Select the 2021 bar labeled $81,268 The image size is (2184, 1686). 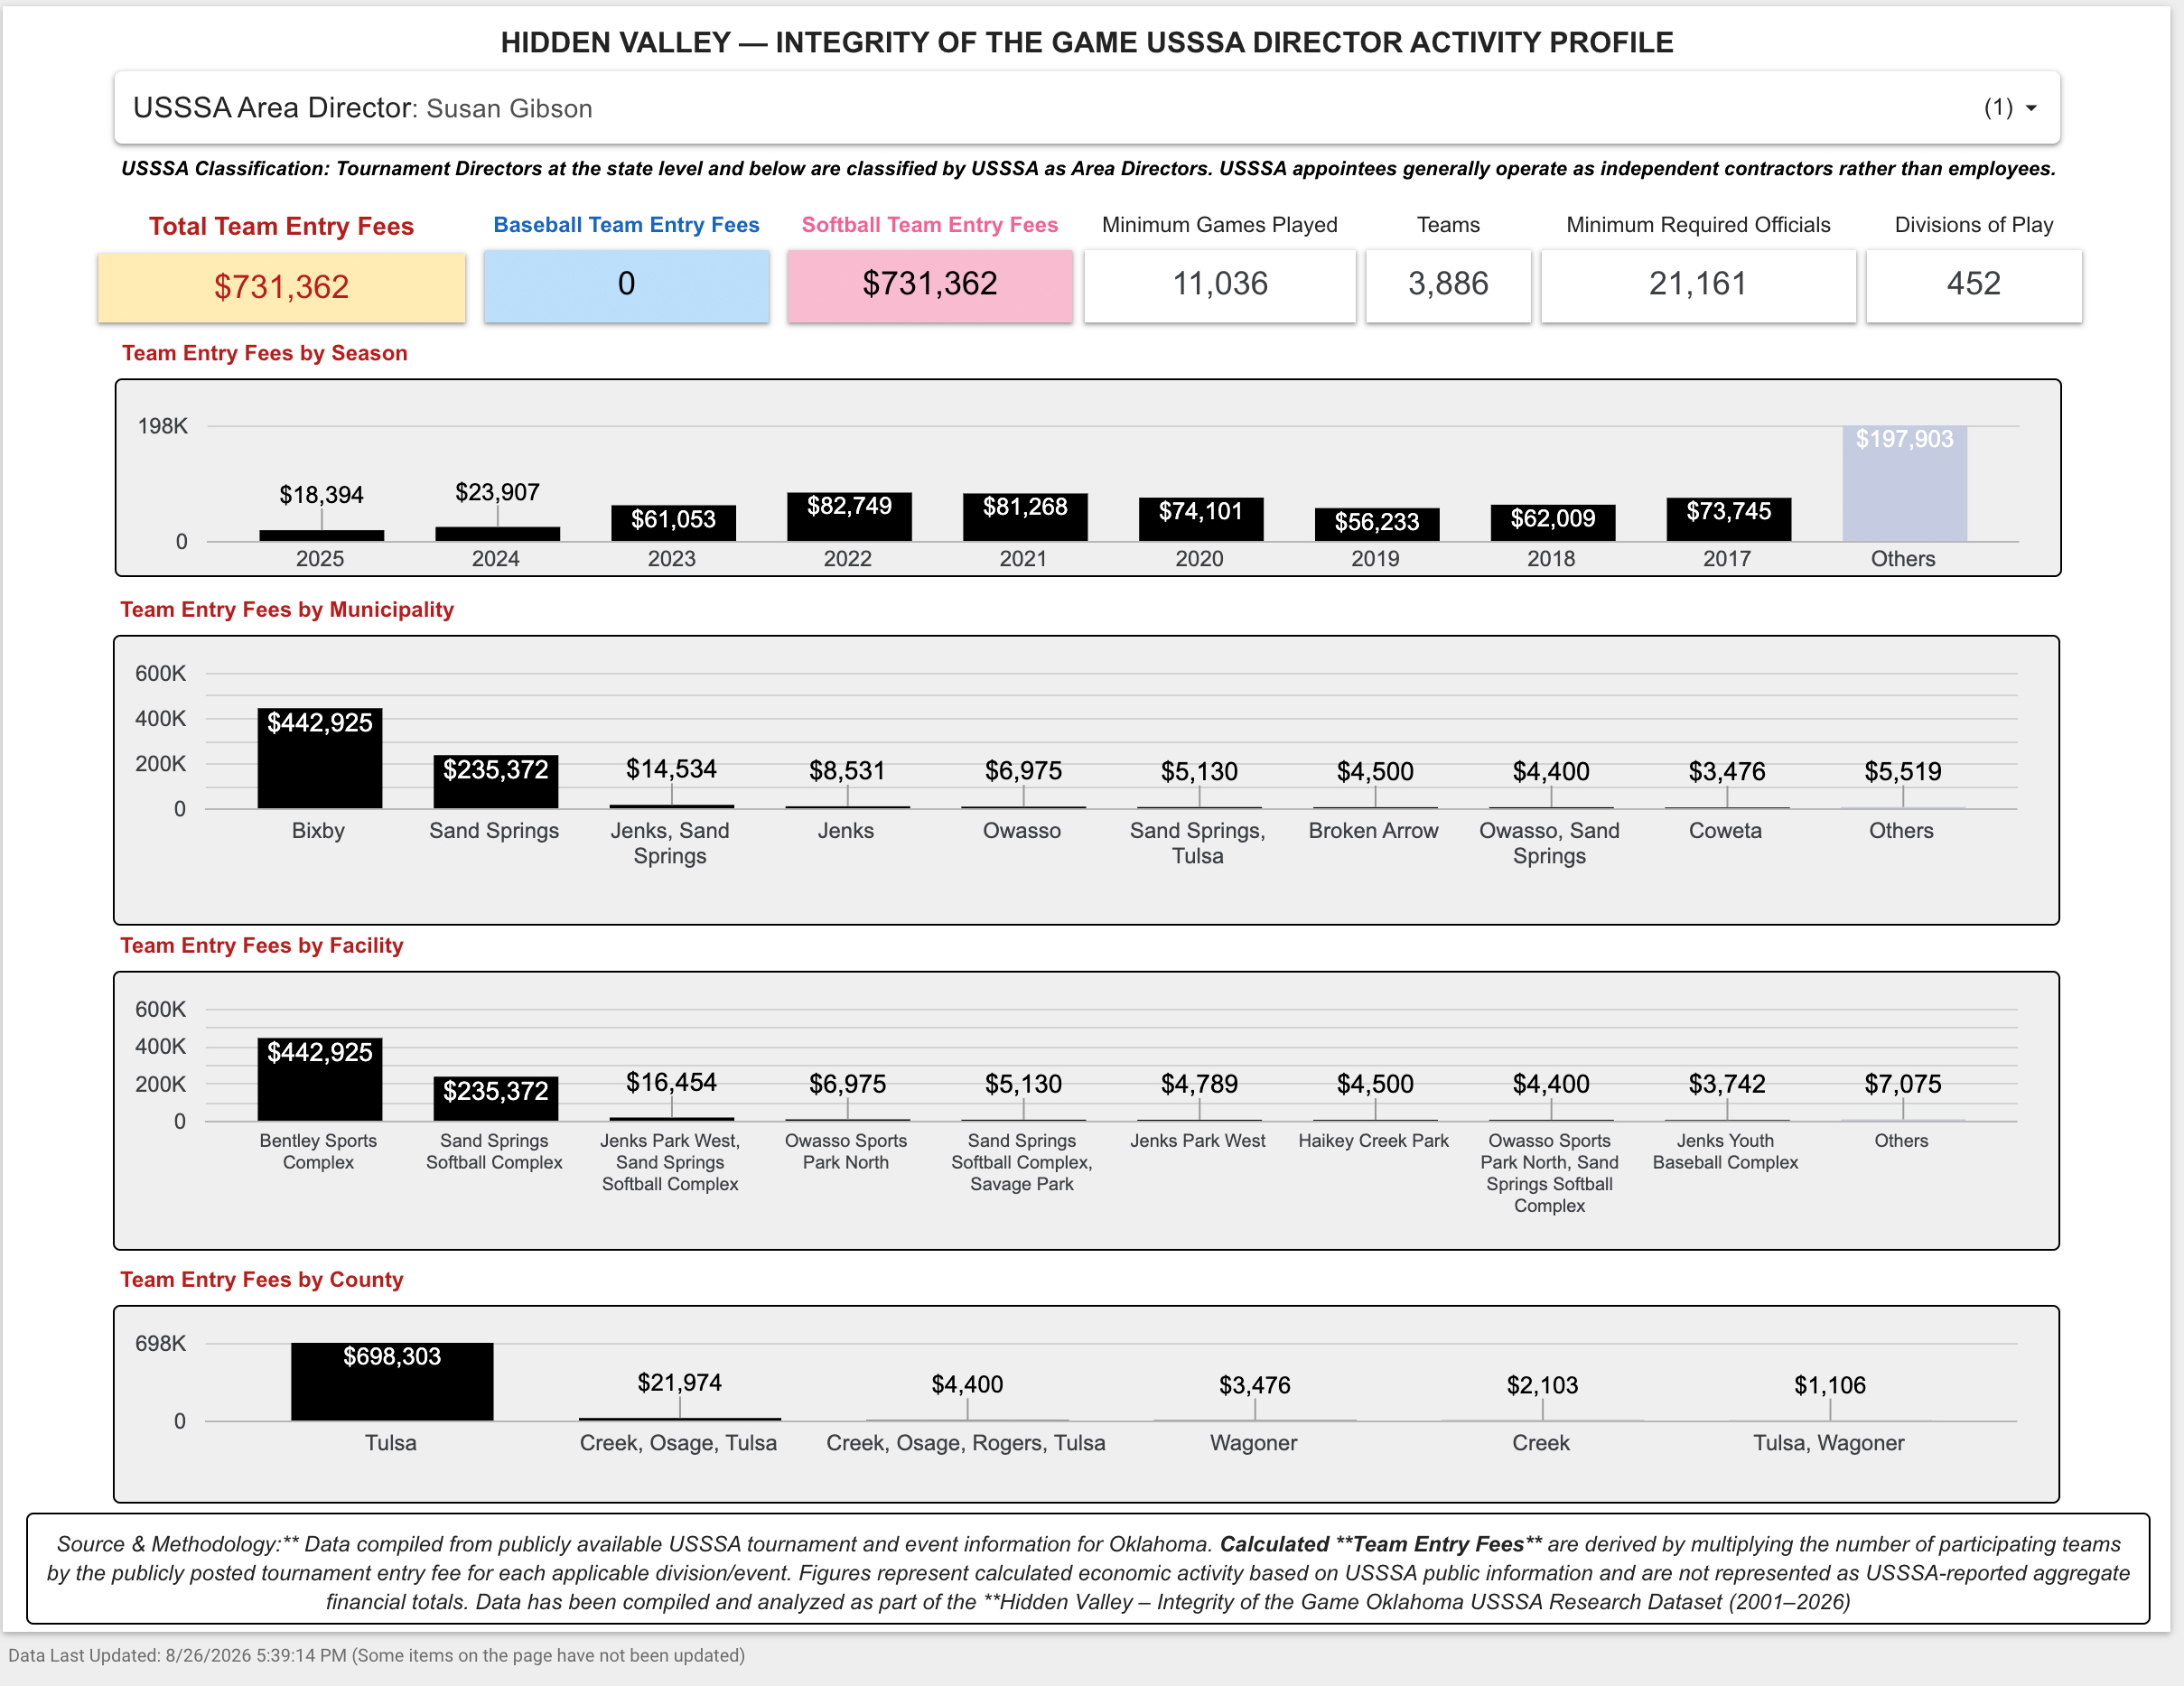click(x=1025, y=517)
